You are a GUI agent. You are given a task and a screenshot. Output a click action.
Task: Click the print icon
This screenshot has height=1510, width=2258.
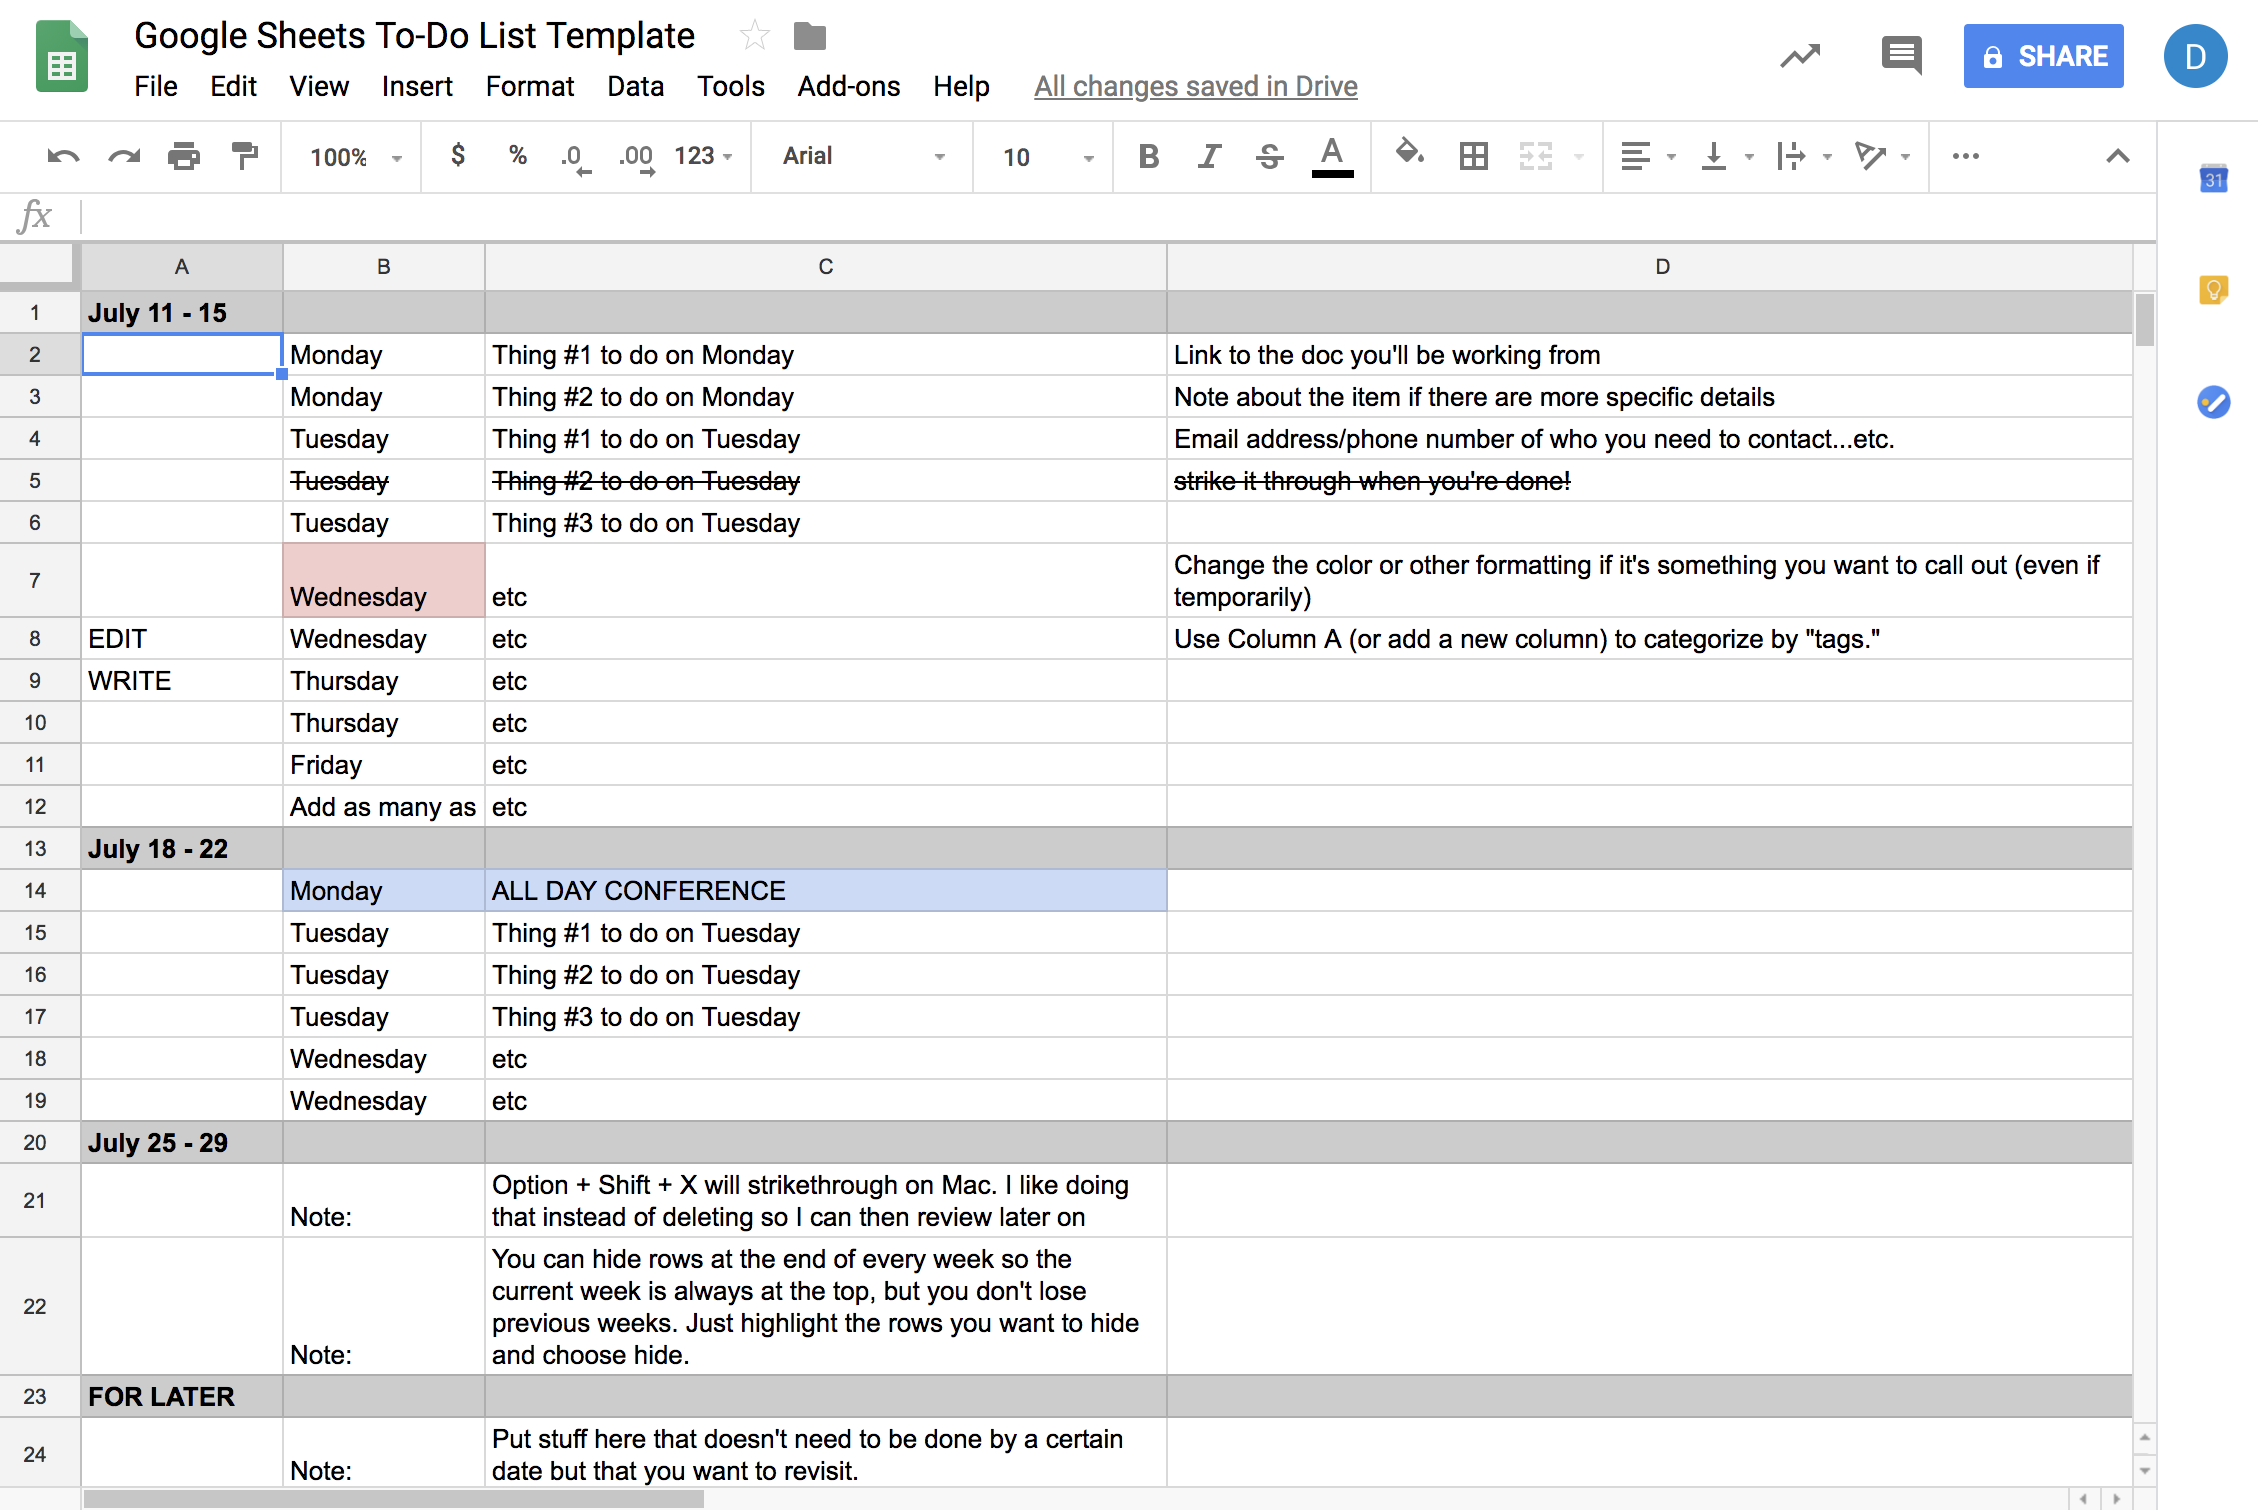point(184,156)
